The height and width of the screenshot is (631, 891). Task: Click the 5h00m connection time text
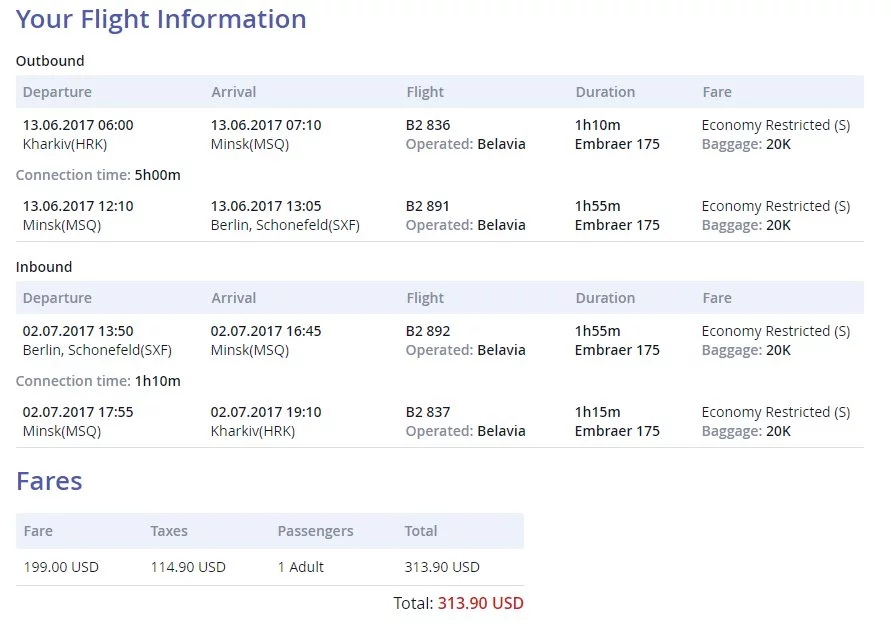157,175
